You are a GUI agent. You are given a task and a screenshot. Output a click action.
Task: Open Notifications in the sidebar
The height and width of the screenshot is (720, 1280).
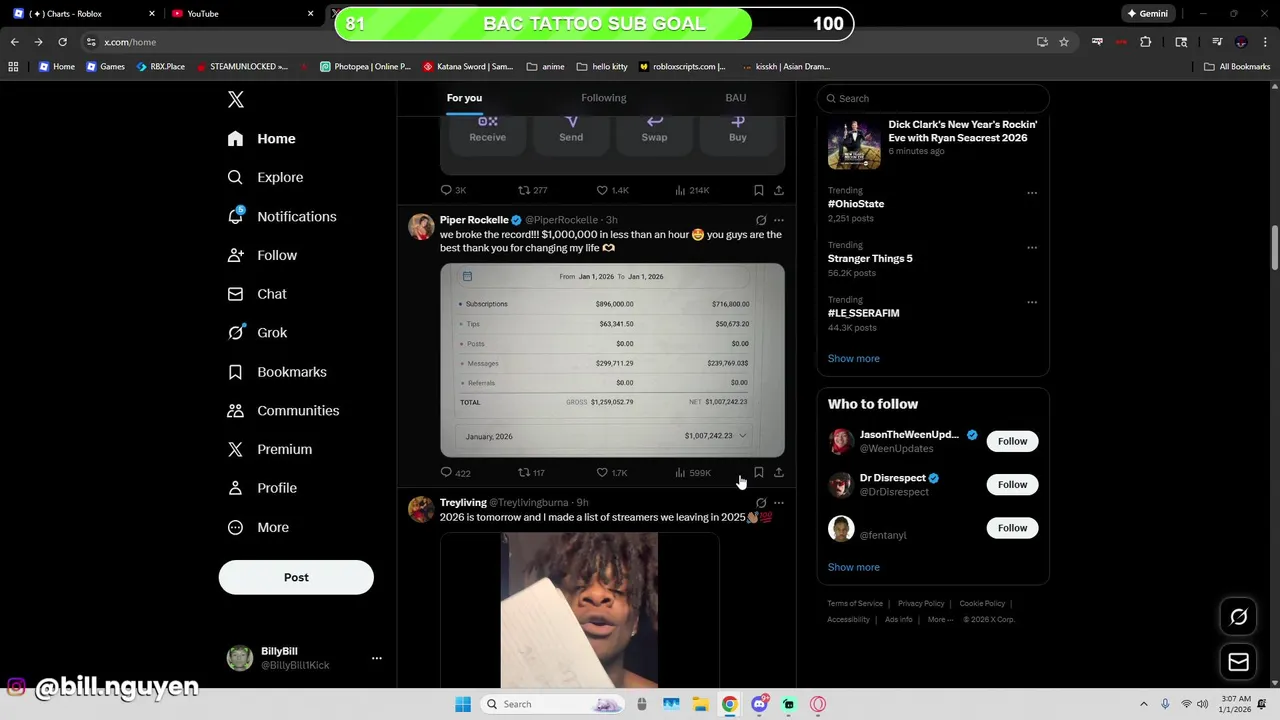[x=282, y=216]
